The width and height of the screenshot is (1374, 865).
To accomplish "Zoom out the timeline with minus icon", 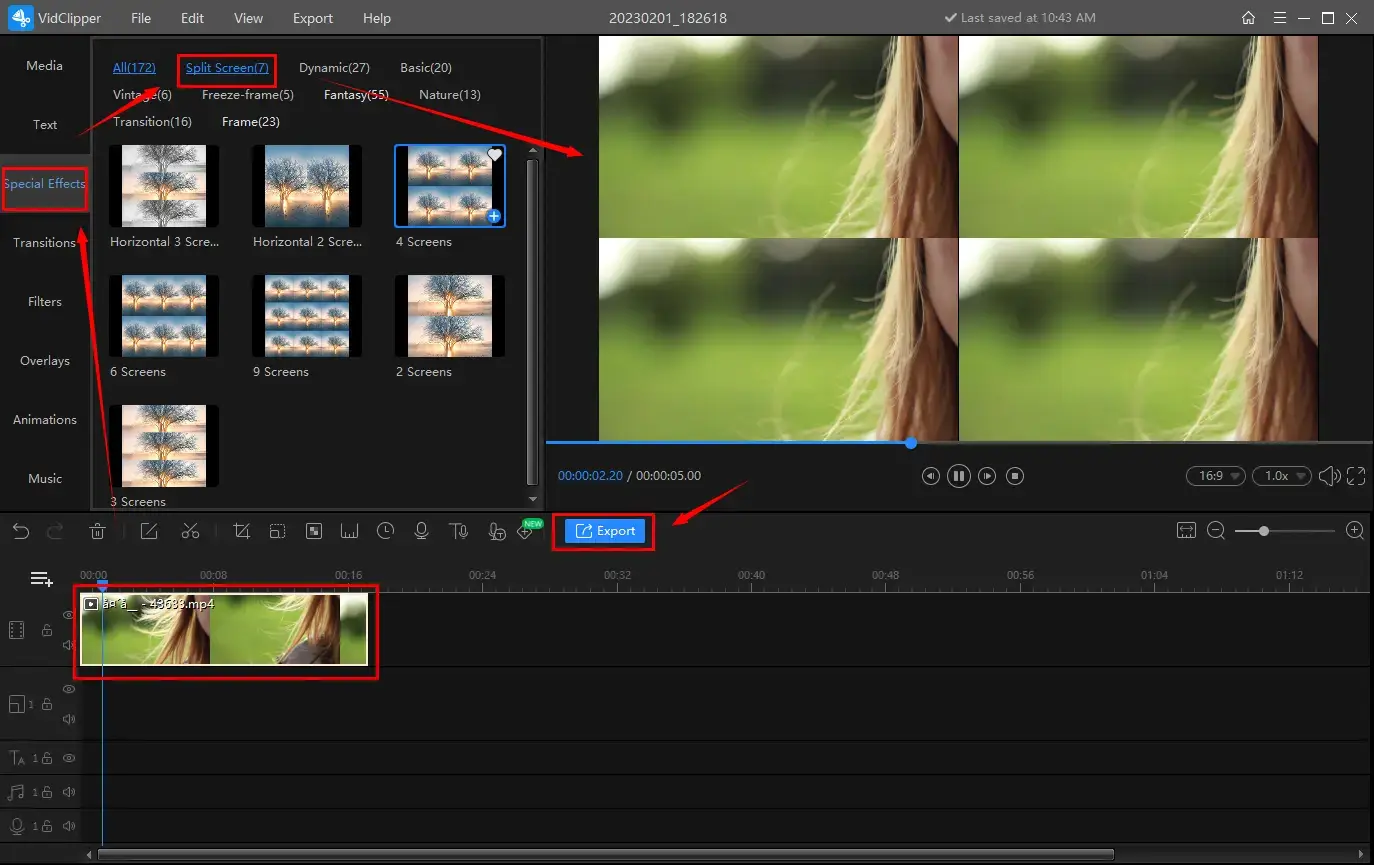I will [1216, 531].
